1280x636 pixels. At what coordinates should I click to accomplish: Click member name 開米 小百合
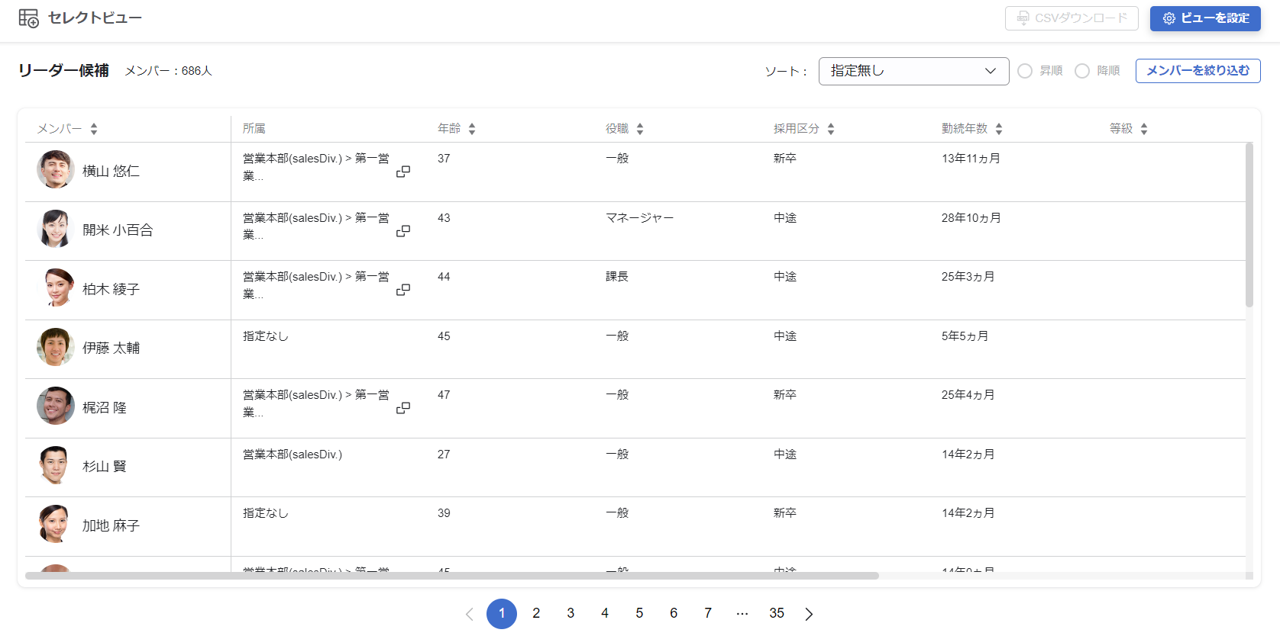tap(118, 230)
